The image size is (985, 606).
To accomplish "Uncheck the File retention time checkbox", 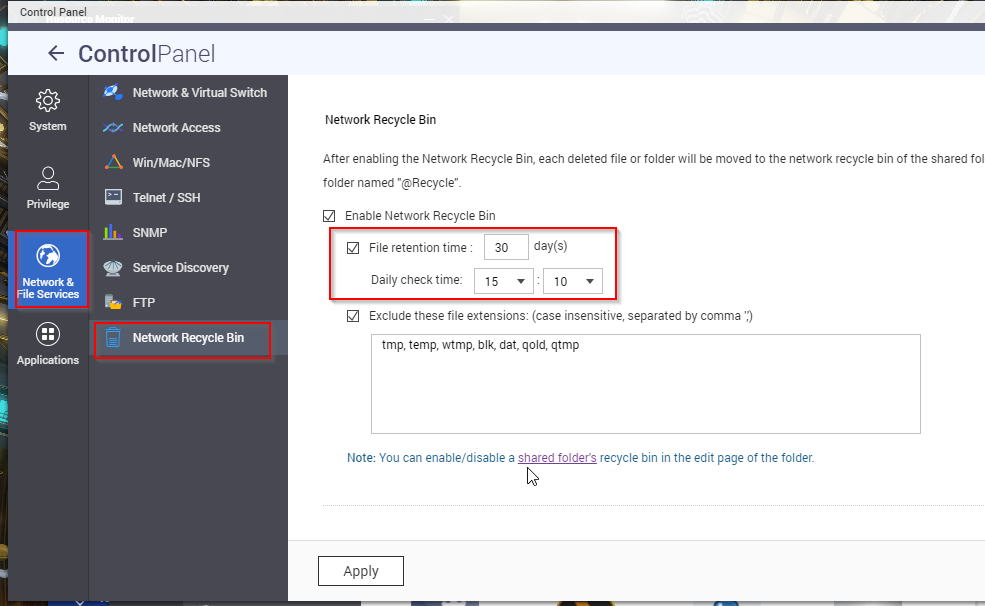I will point(352,248).
